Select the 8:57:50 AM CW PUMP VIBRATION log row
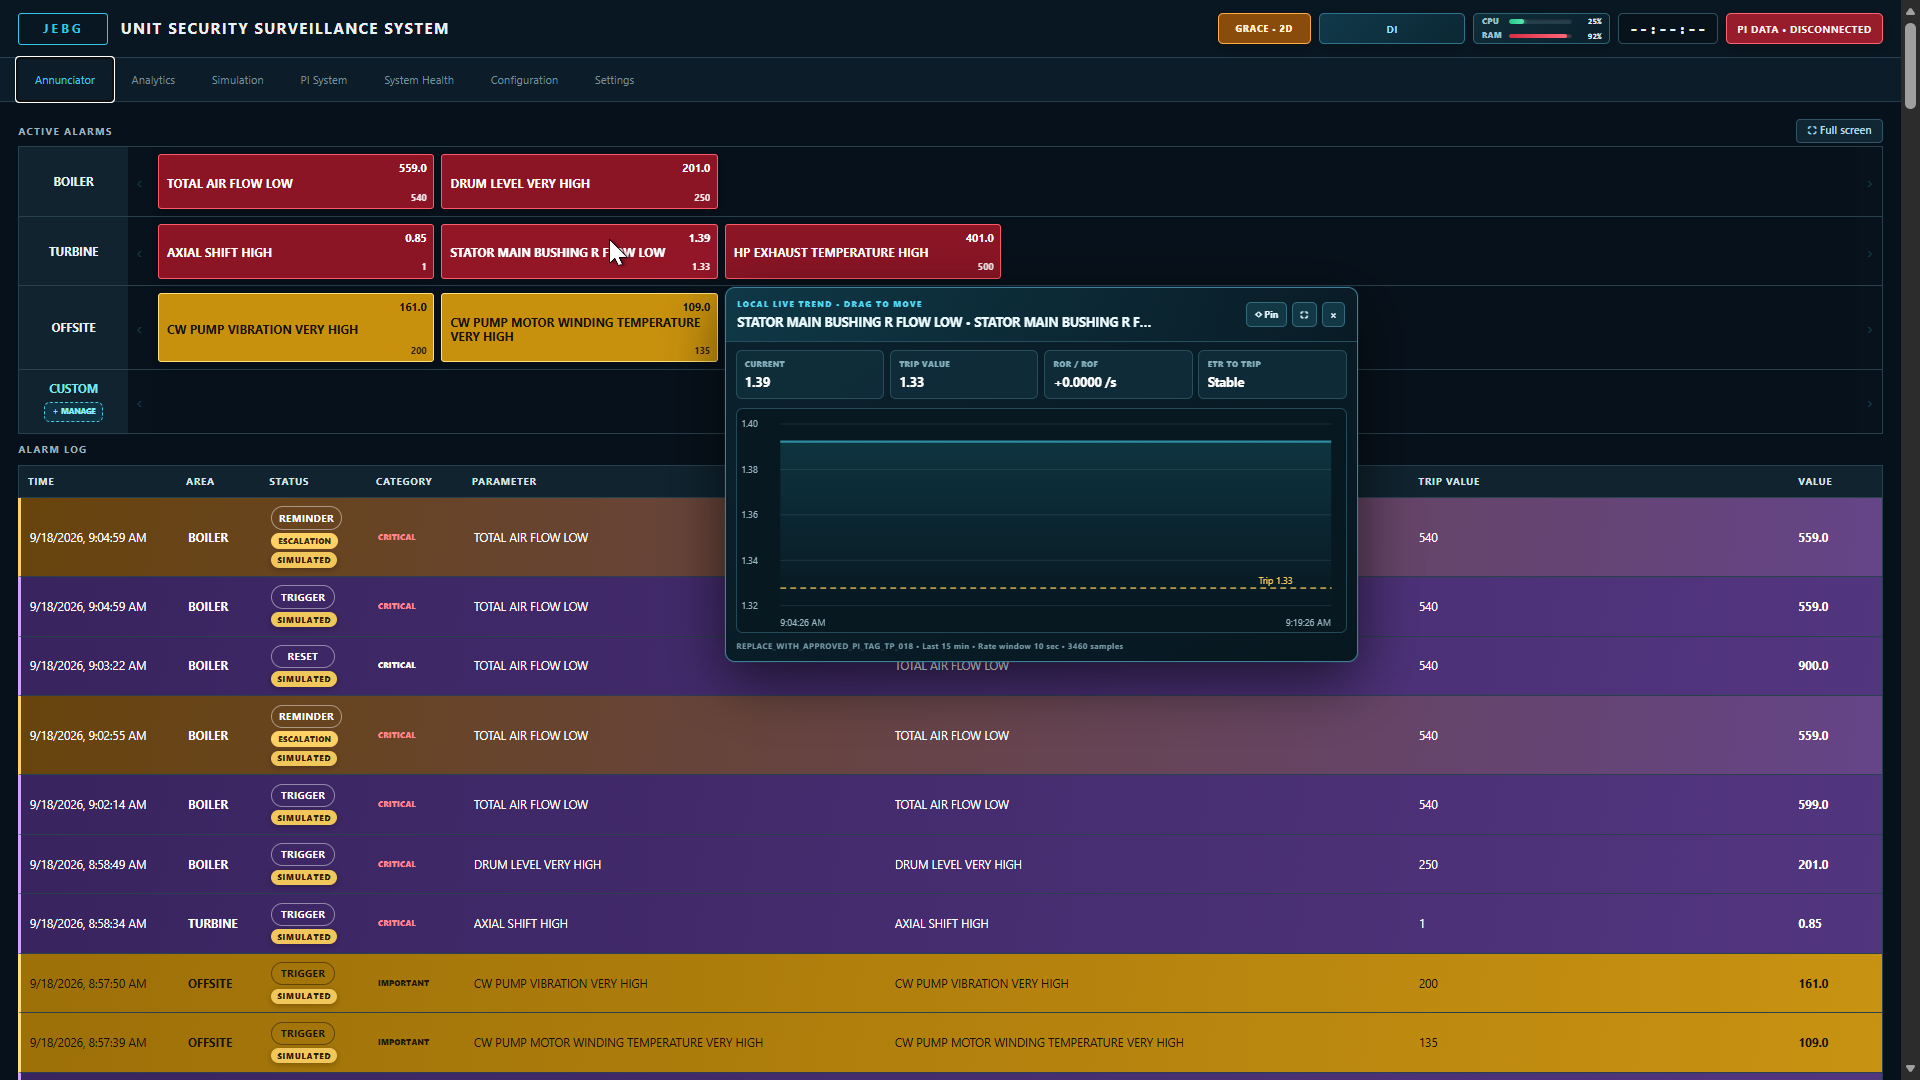 click(x=950, y=983)
